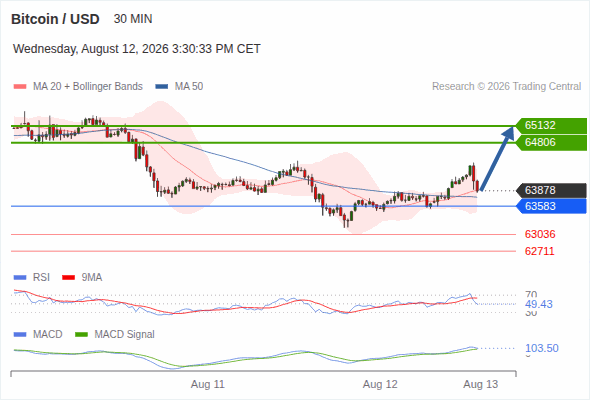590x400 pixels.
Task: Click the 63036 red support label
Action: [x=540, y=234]
